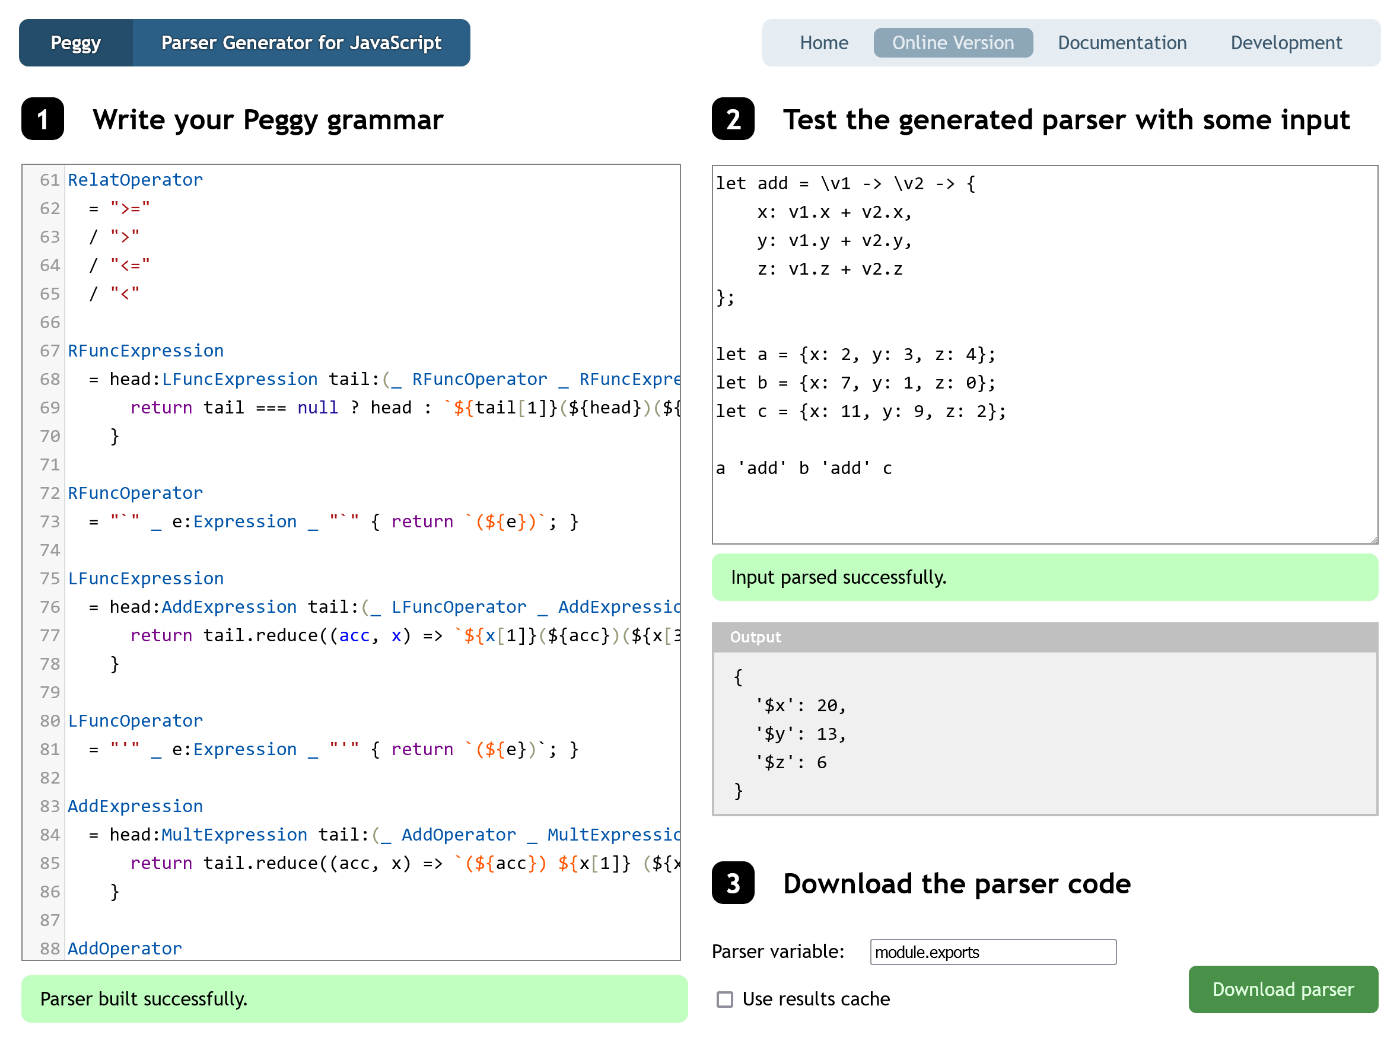
Task: Click the LFuncExpression rule on line 75
Action: pos(146,579)
